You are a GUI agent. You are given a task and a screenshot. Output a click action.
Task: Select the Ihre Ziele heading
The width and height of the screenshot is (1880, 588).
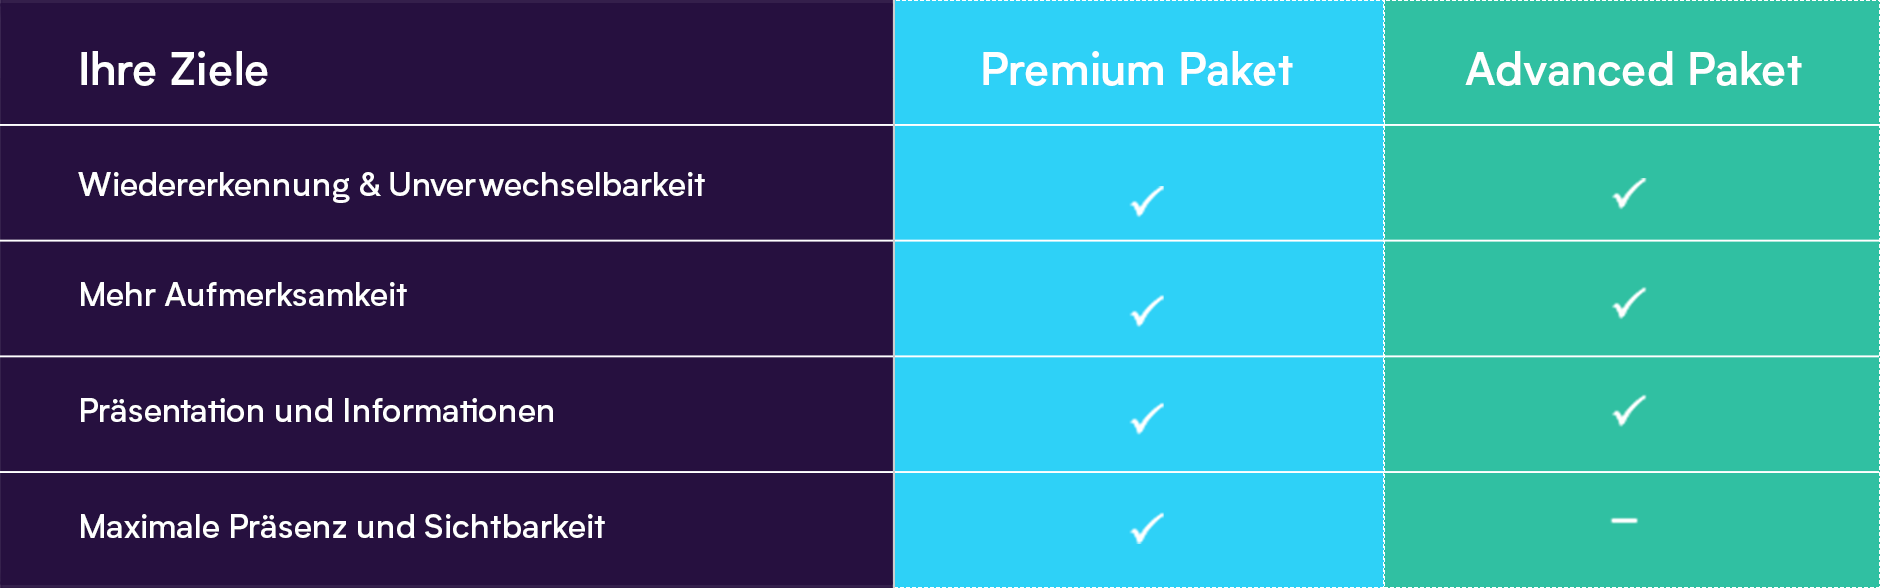pyautogui.click(x=174, y=70)
